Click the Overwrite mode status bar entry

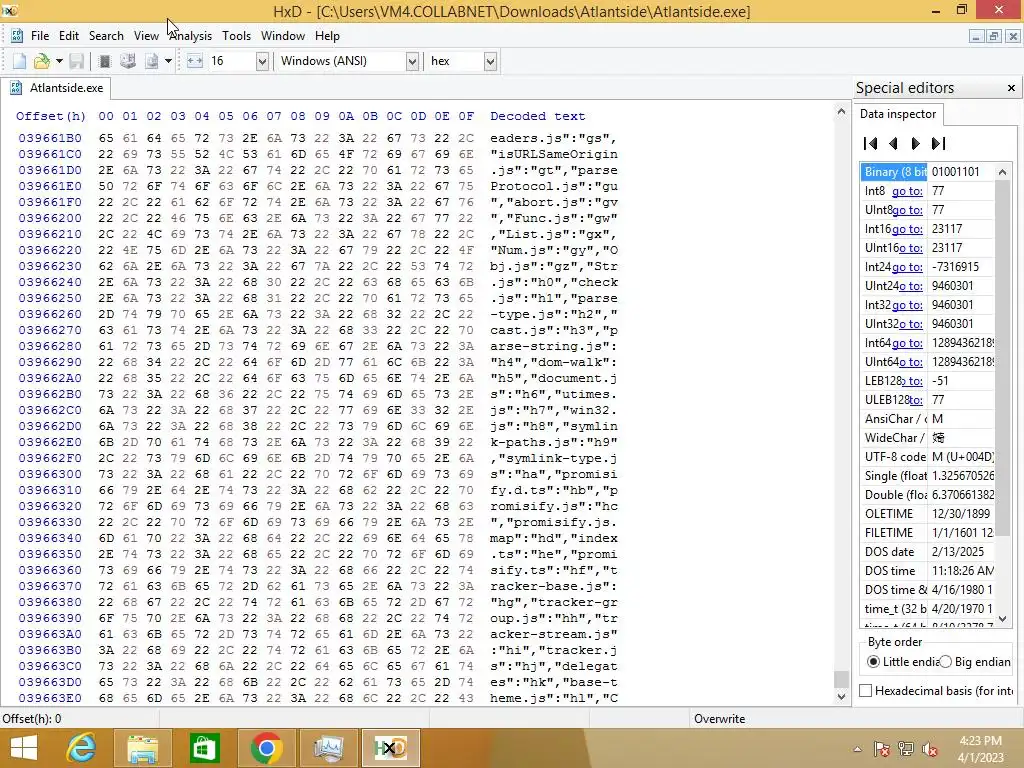[720, 718]
